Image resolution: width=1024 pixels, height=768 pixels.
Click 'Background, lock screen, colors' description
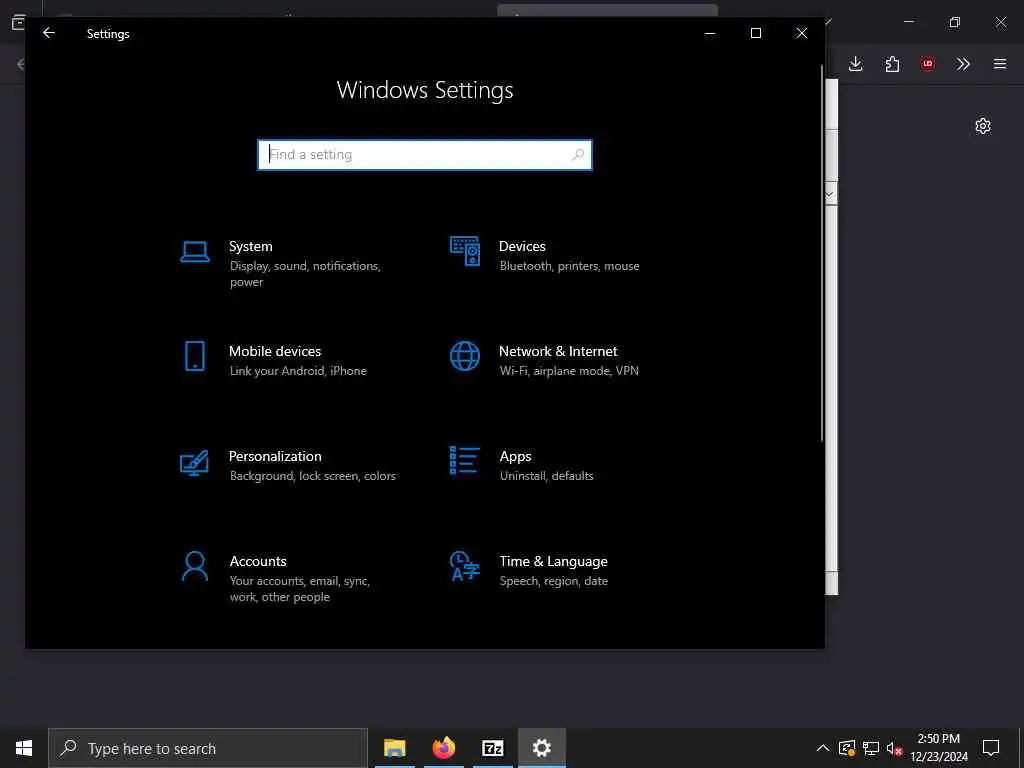click(x=313, y=476)
